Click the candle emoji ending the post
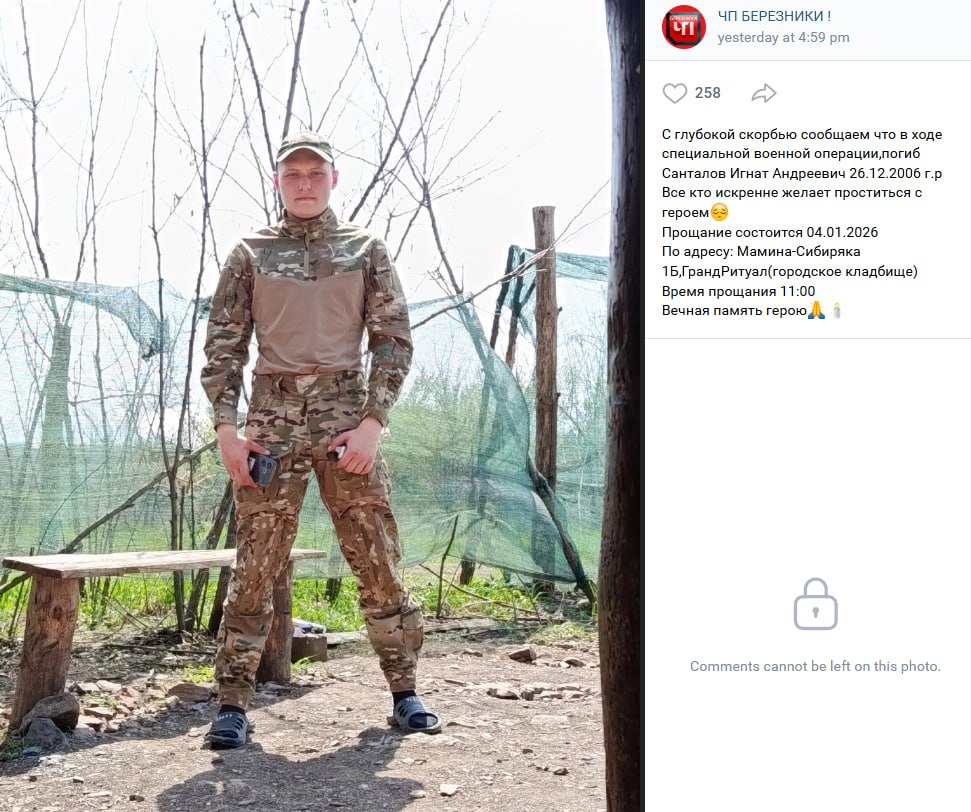971x812 pixels. pyautogui.click(x=837, y=310)
